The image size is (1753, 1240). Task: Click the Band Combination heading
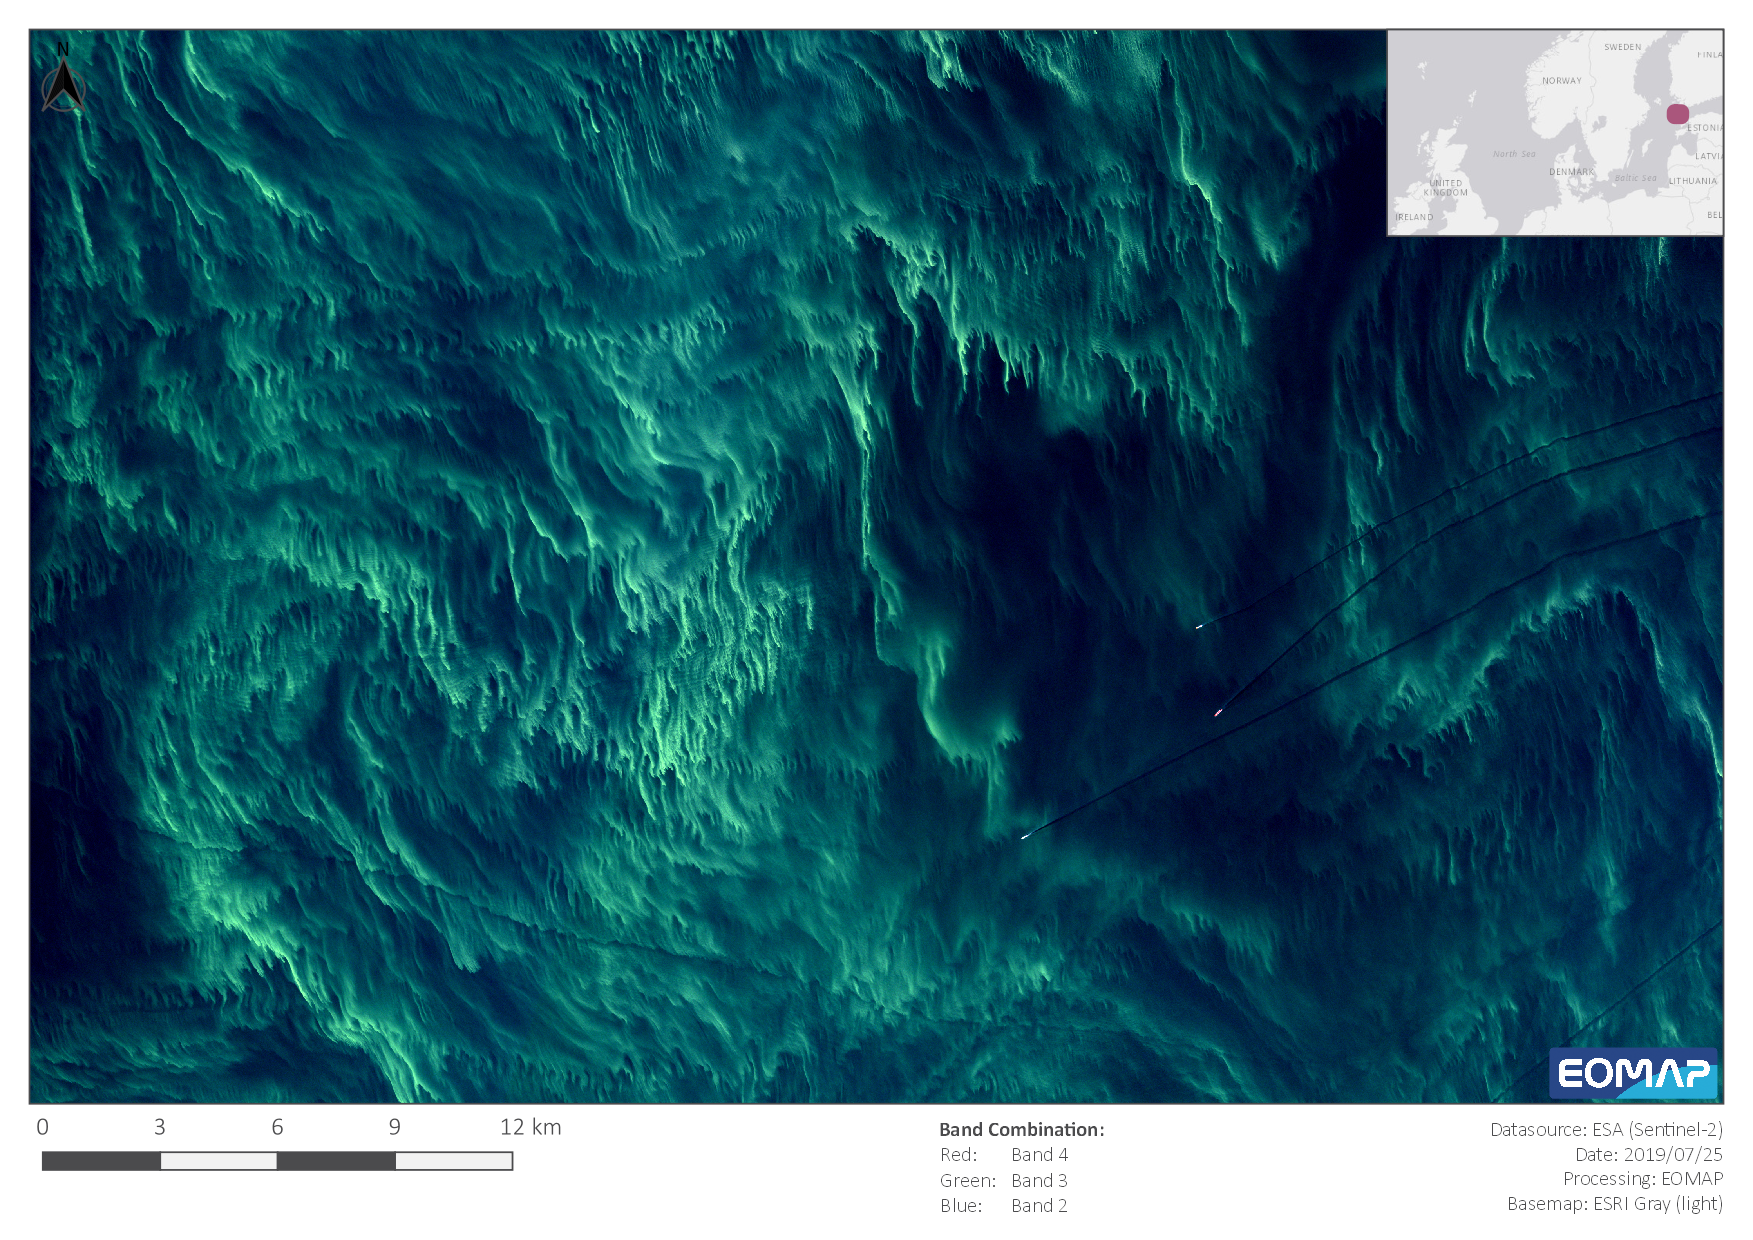[x=1021, y=1129]
